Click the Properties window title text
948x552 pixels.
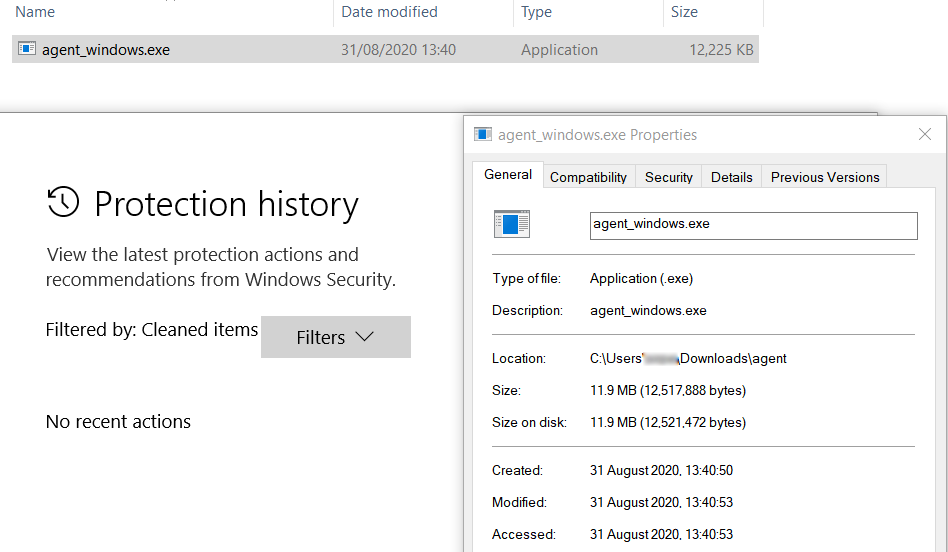coord(597,135)
